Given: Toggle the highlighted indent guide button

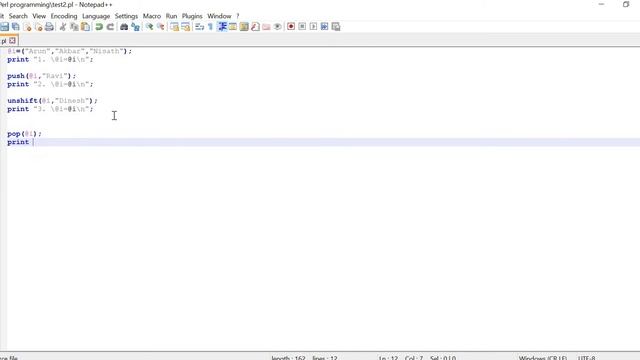Looking at the screenshot, I should [x=222, y=27].
